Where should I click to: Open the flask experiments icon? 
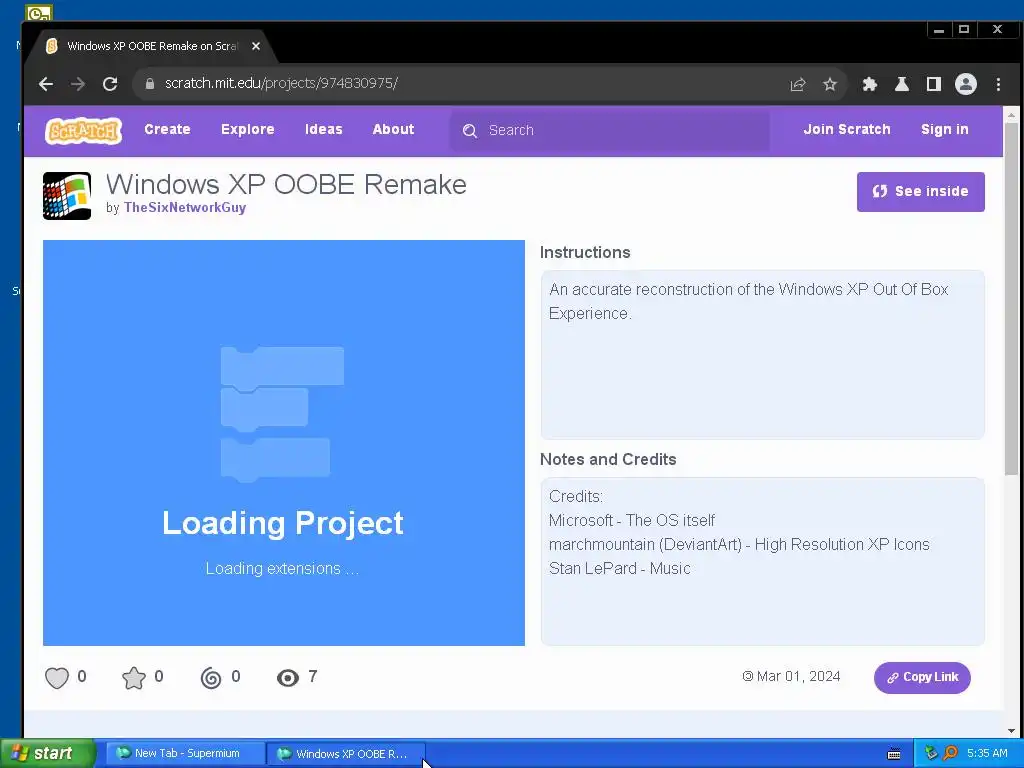[901, 84]
